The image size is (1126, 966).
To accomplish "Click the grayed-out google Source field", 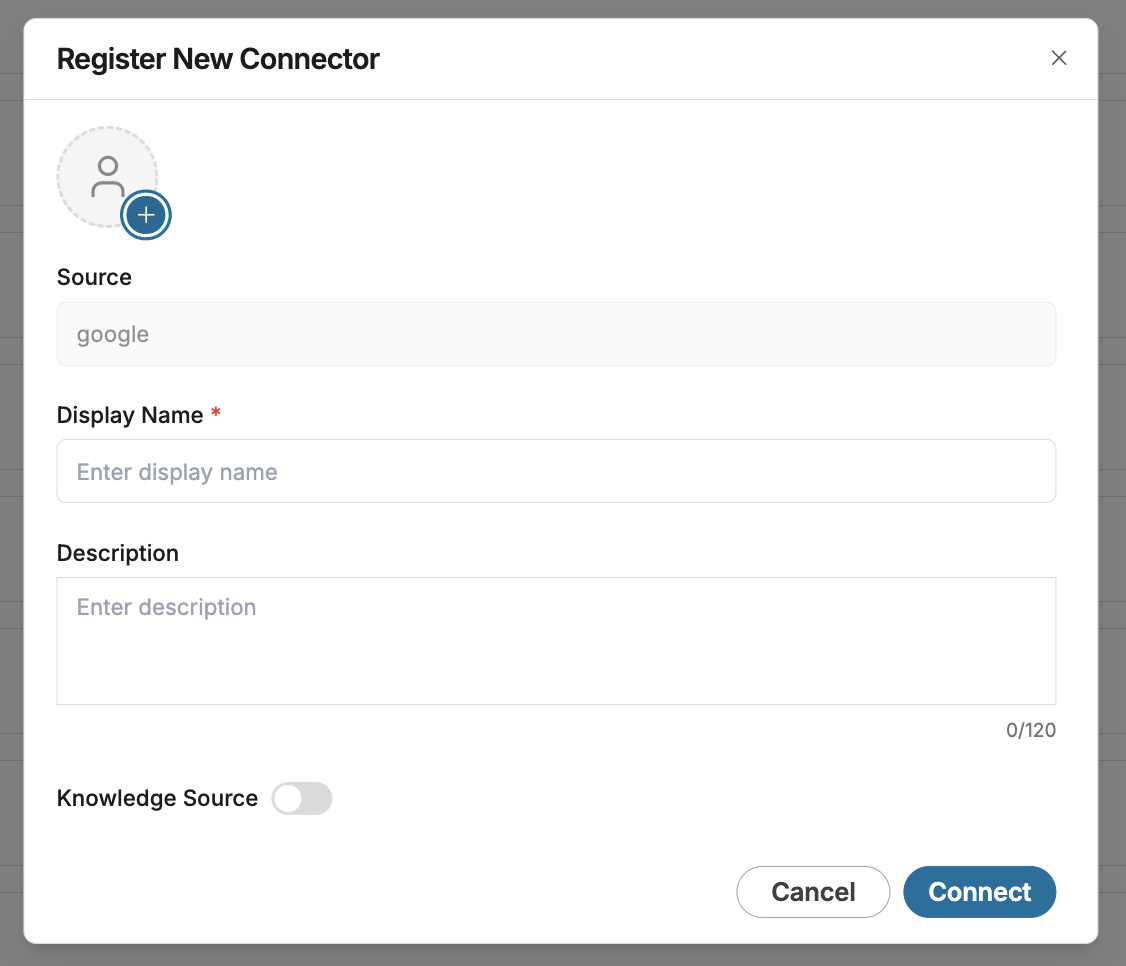I will (556, 334).
